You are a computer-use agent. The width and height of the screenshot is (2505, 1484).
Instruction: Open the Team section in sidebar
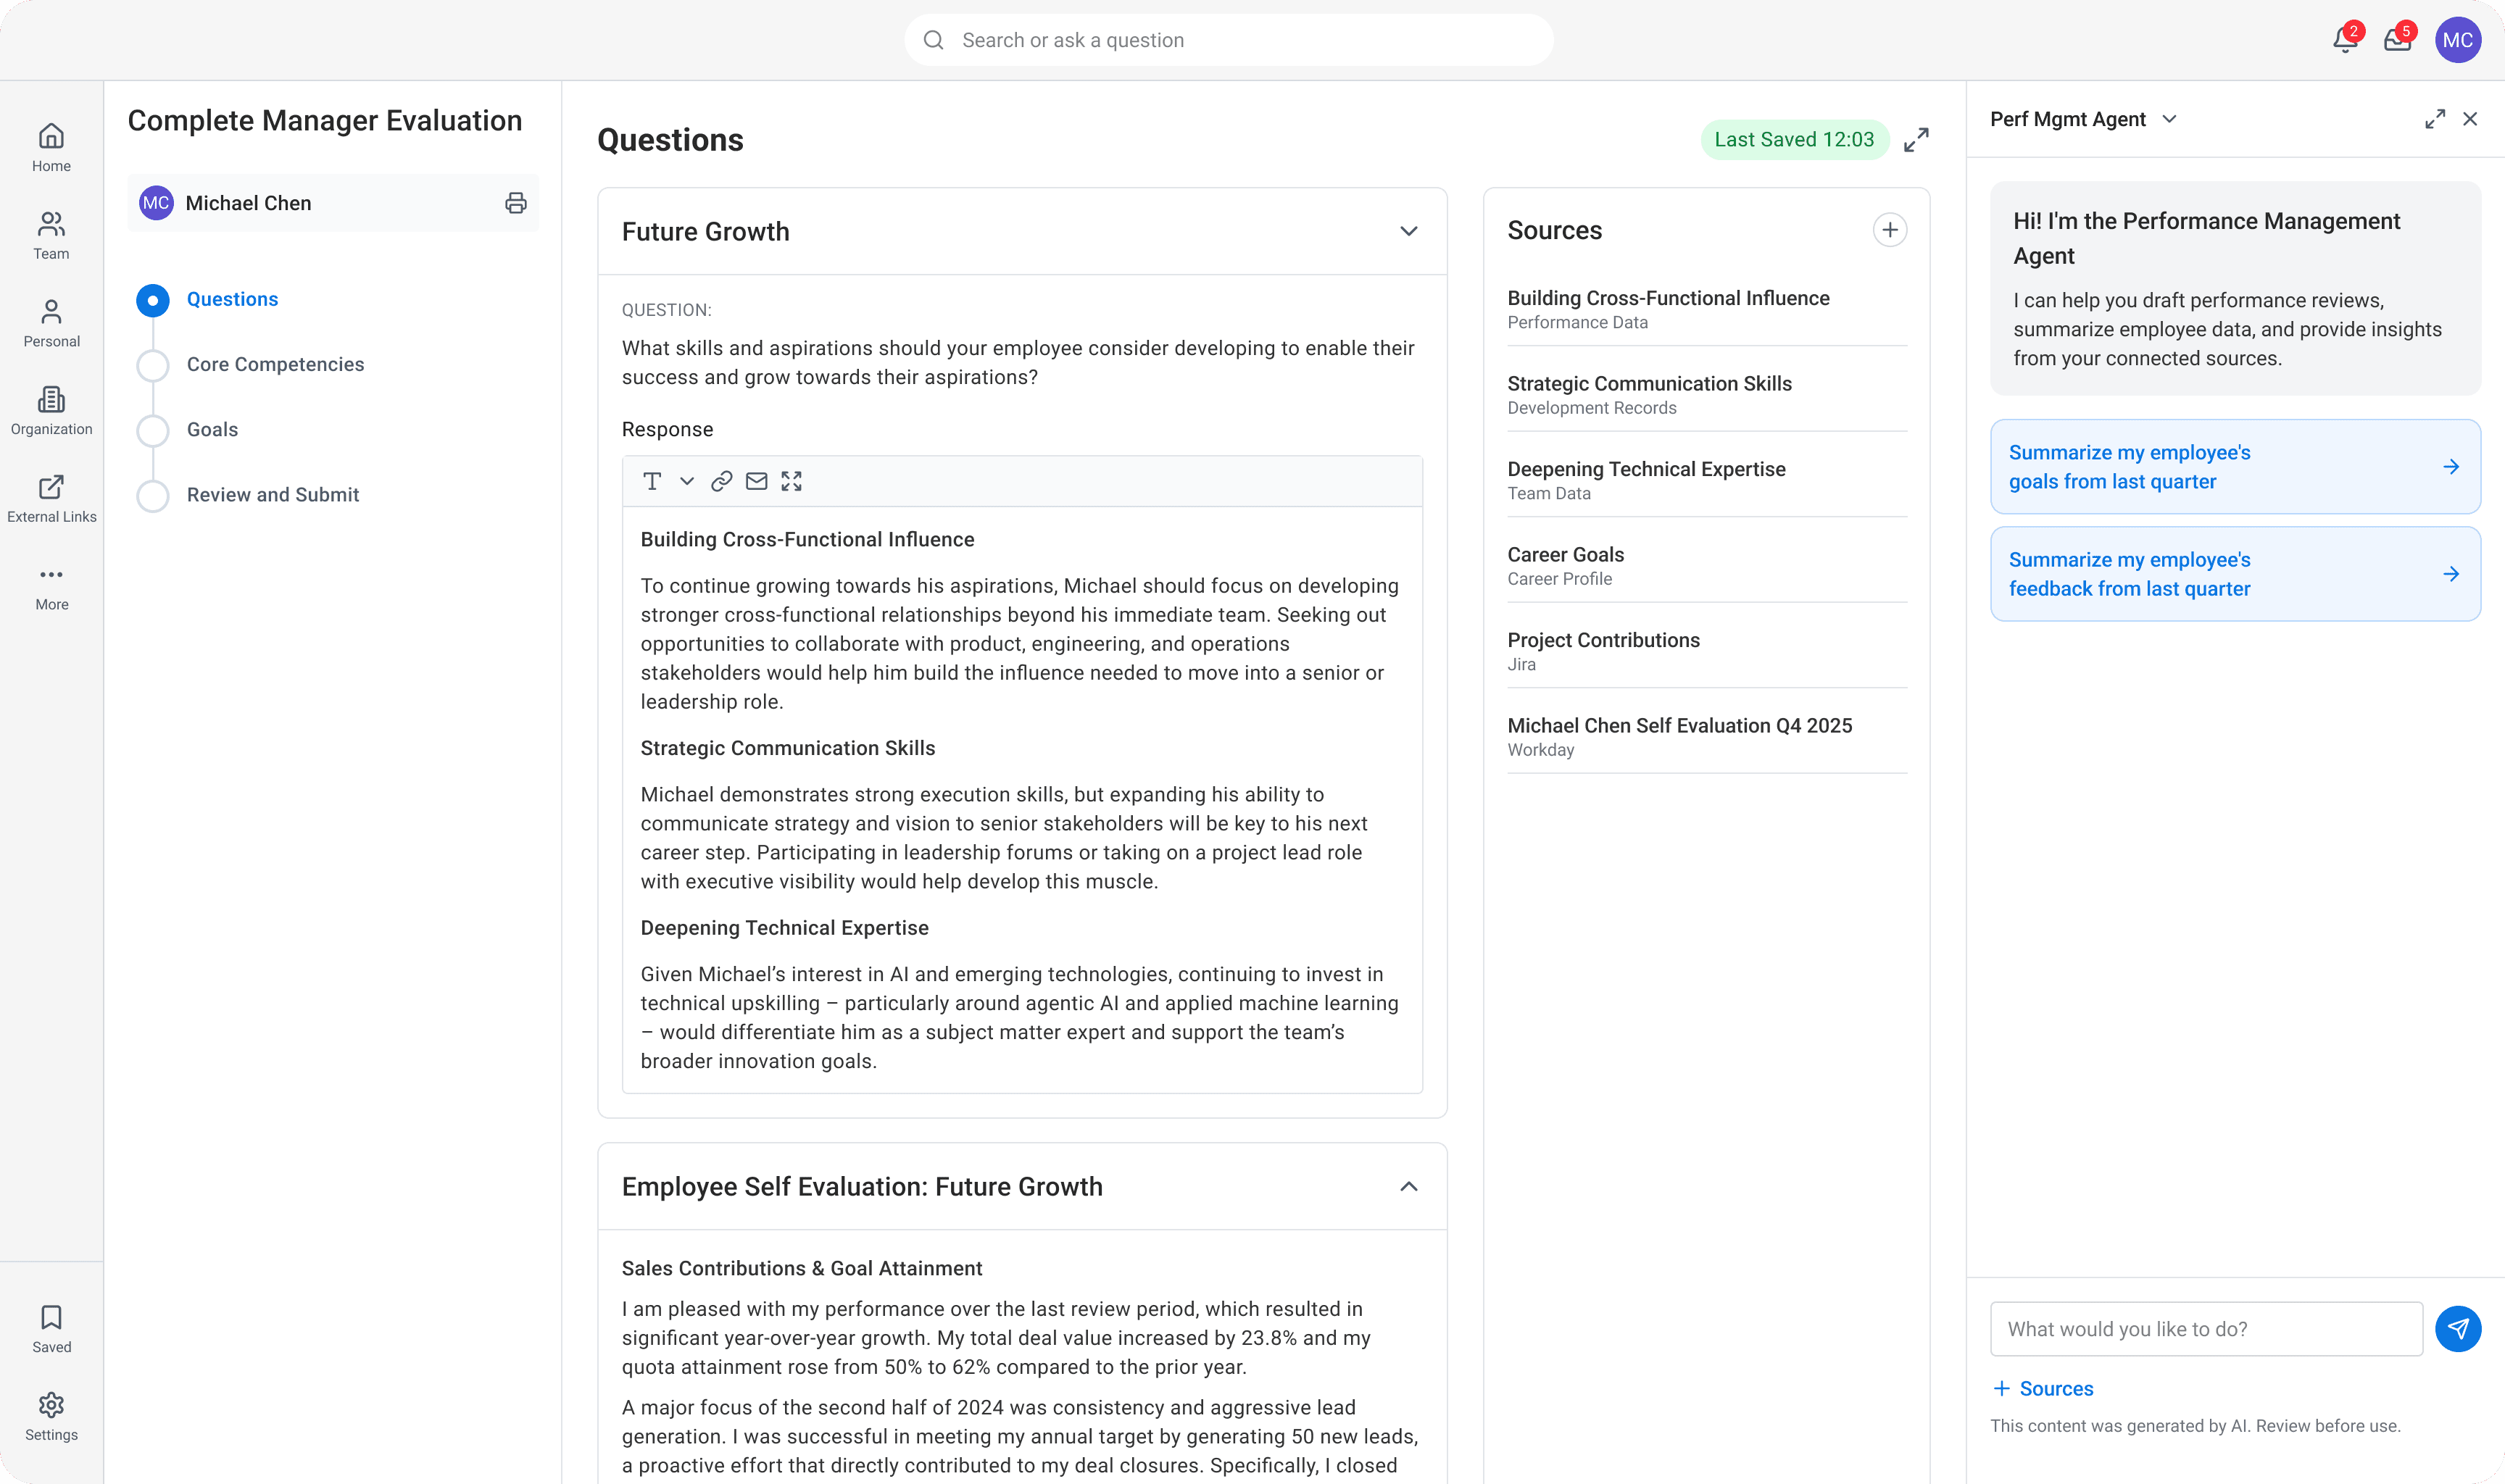point(51,236)
